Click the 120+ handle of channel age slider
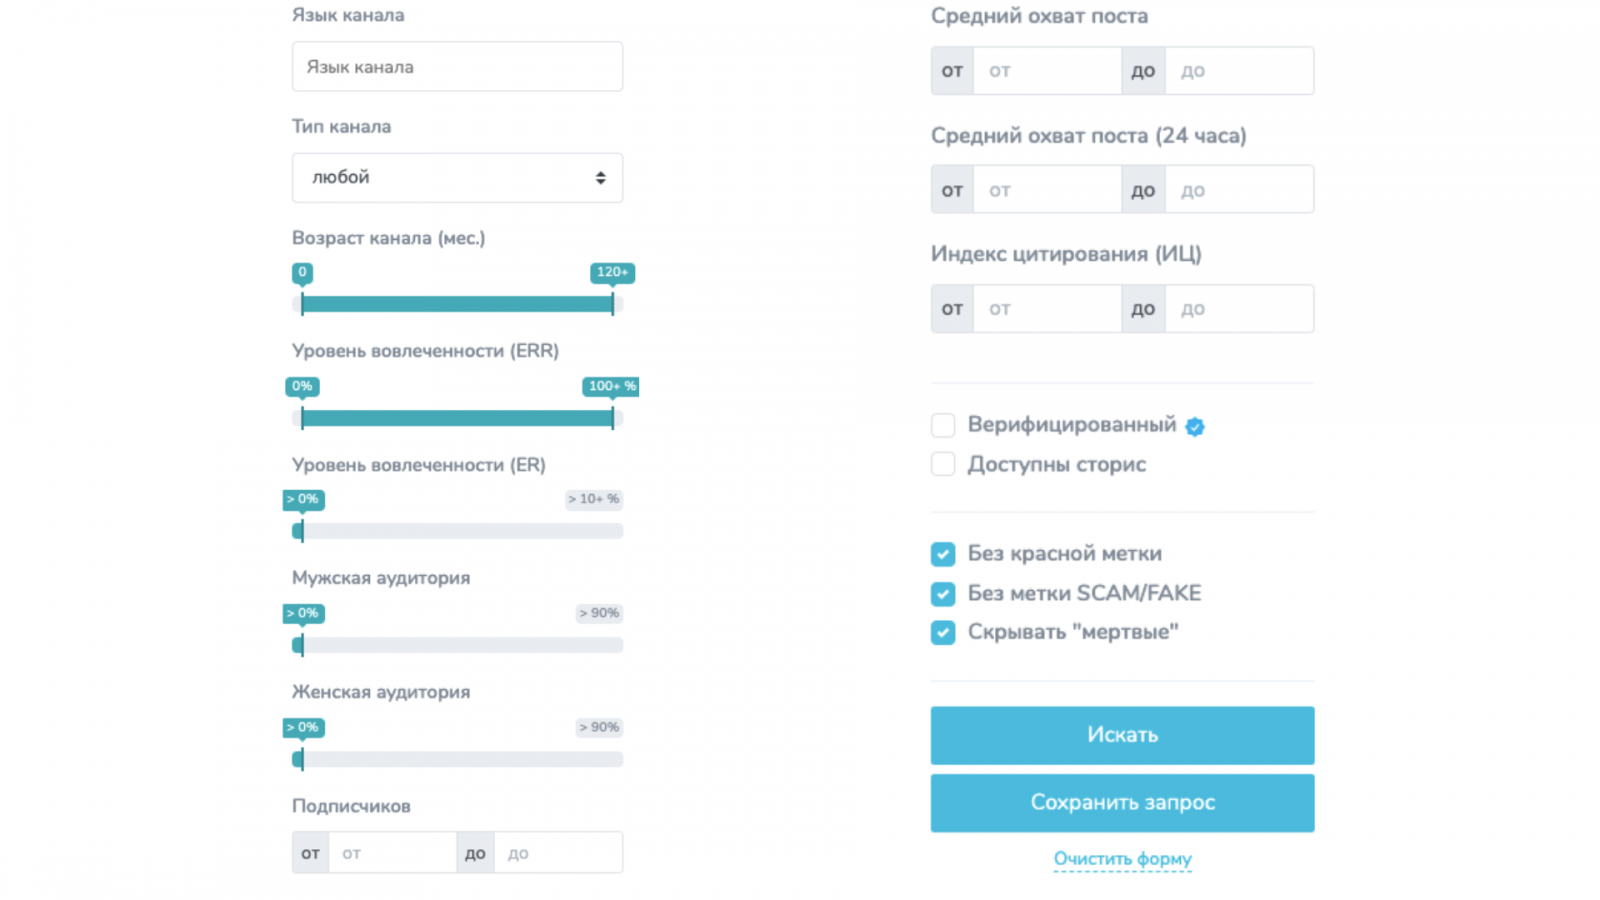 point(613,304)
